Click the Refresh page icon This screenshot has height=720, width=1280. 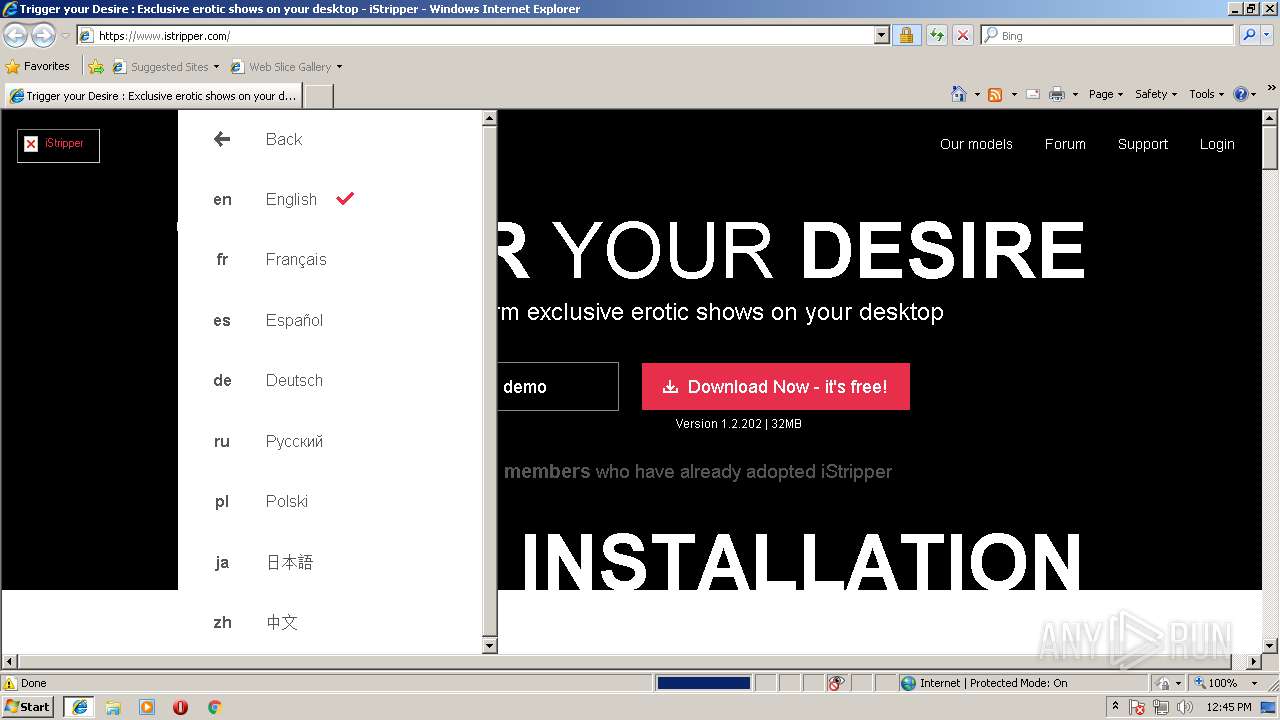[936, 35]
